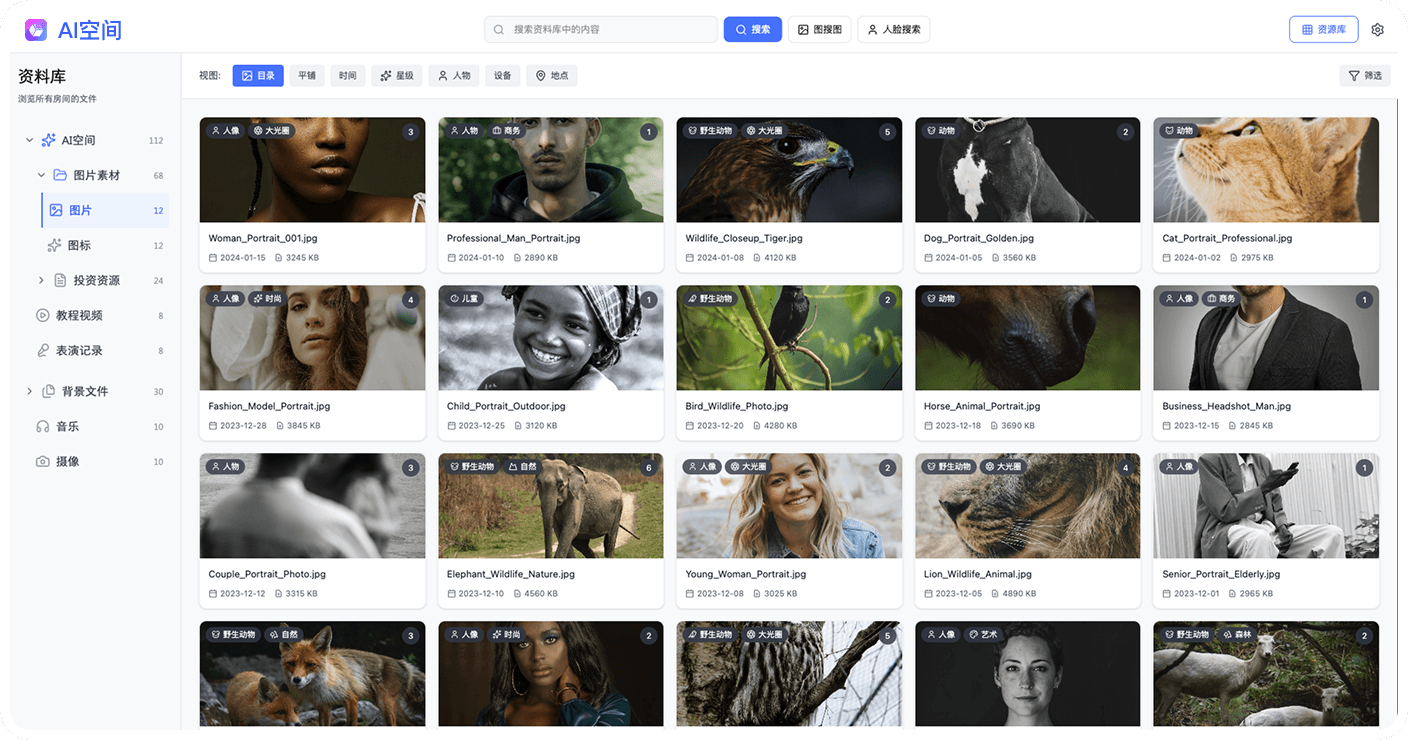The image size is (1408, 740).
Task: Open 图搜图 image search
Action: point(819,30)
